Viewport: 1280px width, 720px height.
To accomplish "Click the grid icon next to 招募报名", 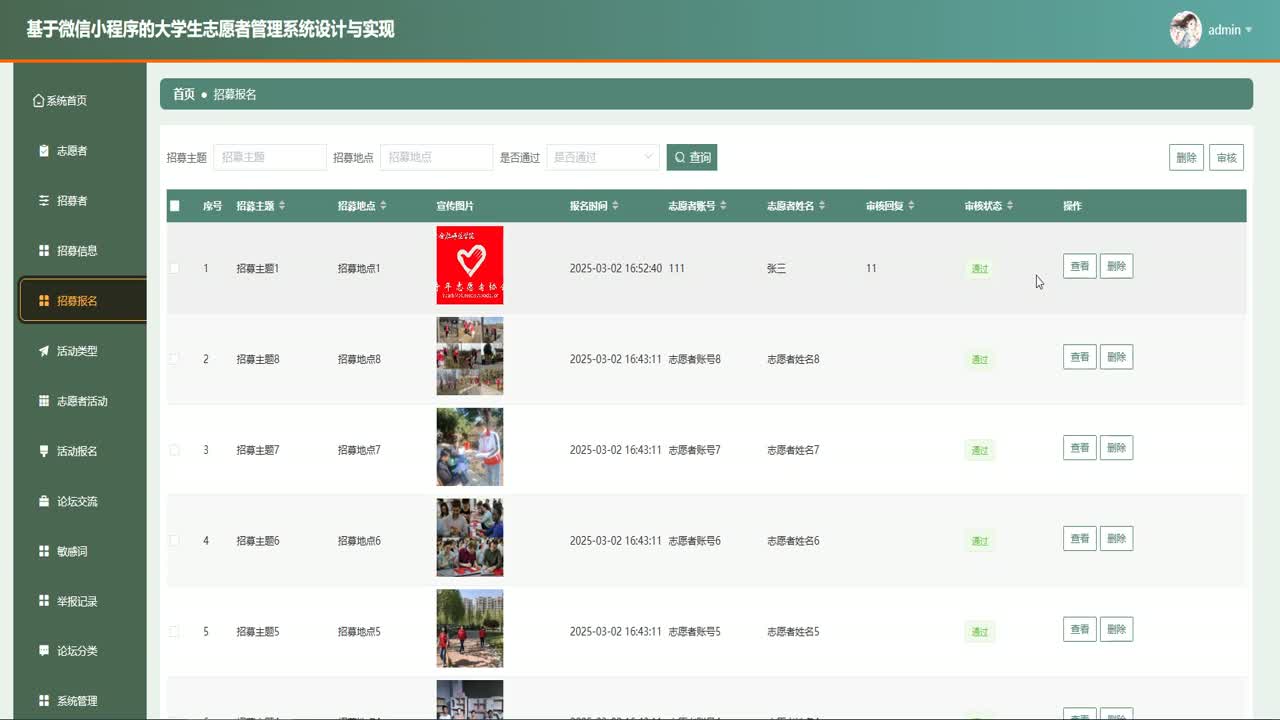I will coord(44,301).
